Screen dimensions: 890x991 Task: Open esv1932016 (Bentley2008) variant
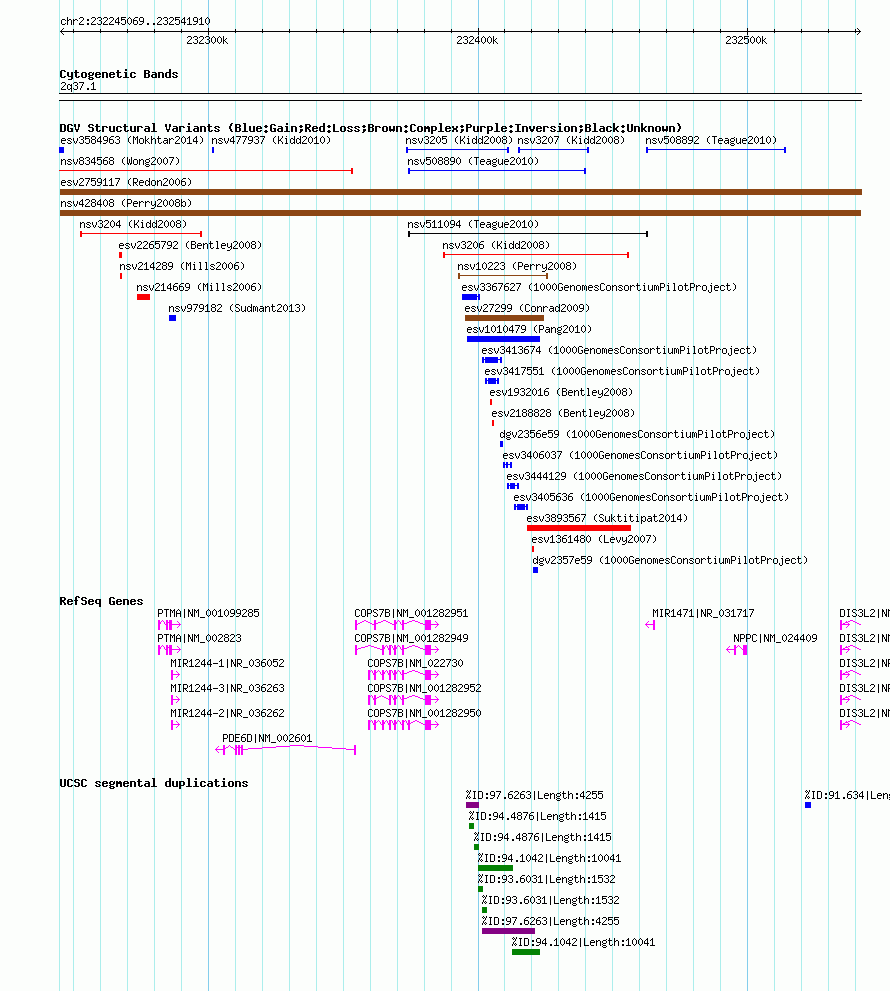[561, 392]
